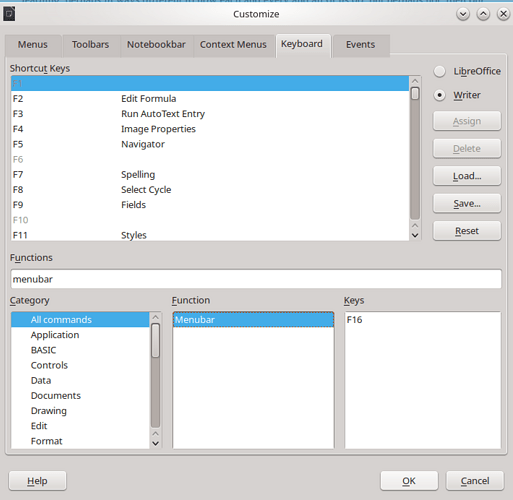Maximize the Customize dialog window
Screen dimensions: 513x500
pos(483,14)
